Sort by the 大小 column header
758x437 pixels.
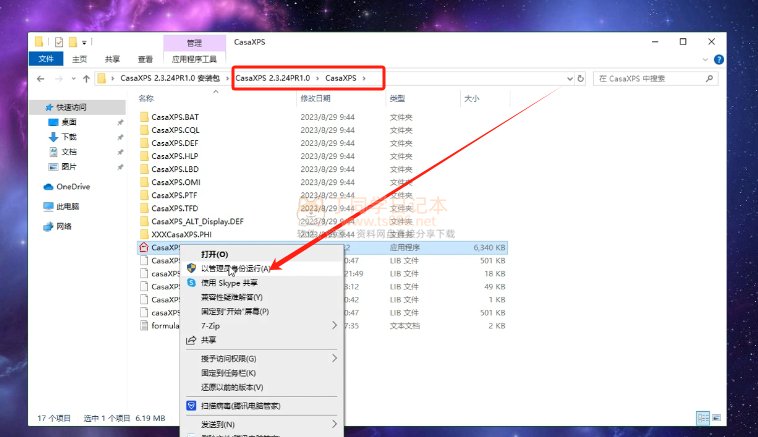(472, 98)
